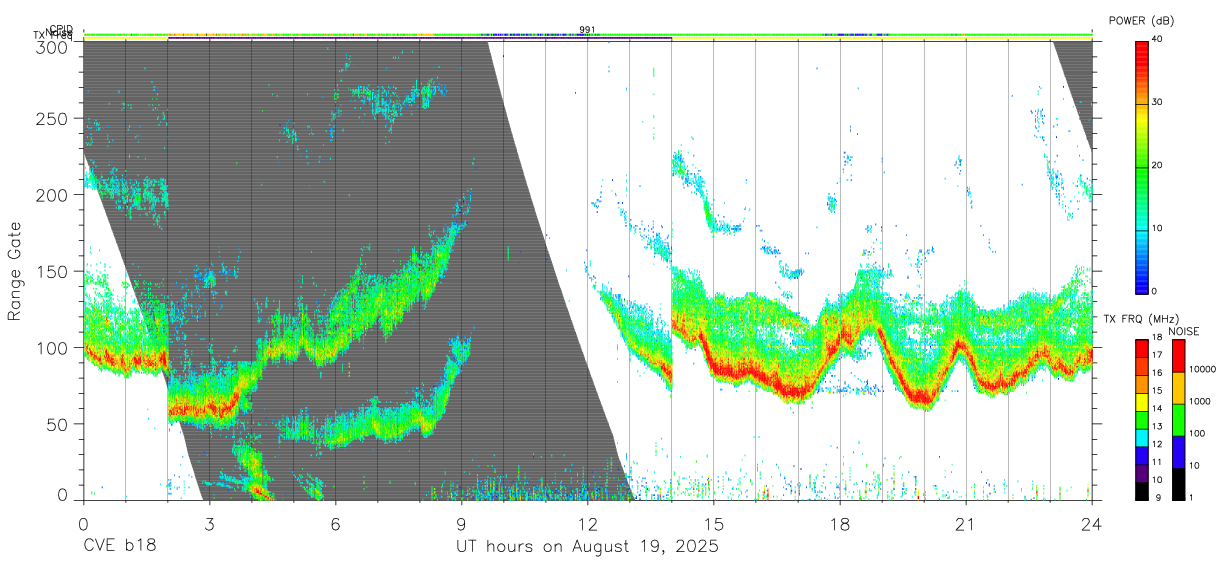Click the '300' y-axis tick label
The height and width of the screenshot is (567, 1228).
(50, 46)
